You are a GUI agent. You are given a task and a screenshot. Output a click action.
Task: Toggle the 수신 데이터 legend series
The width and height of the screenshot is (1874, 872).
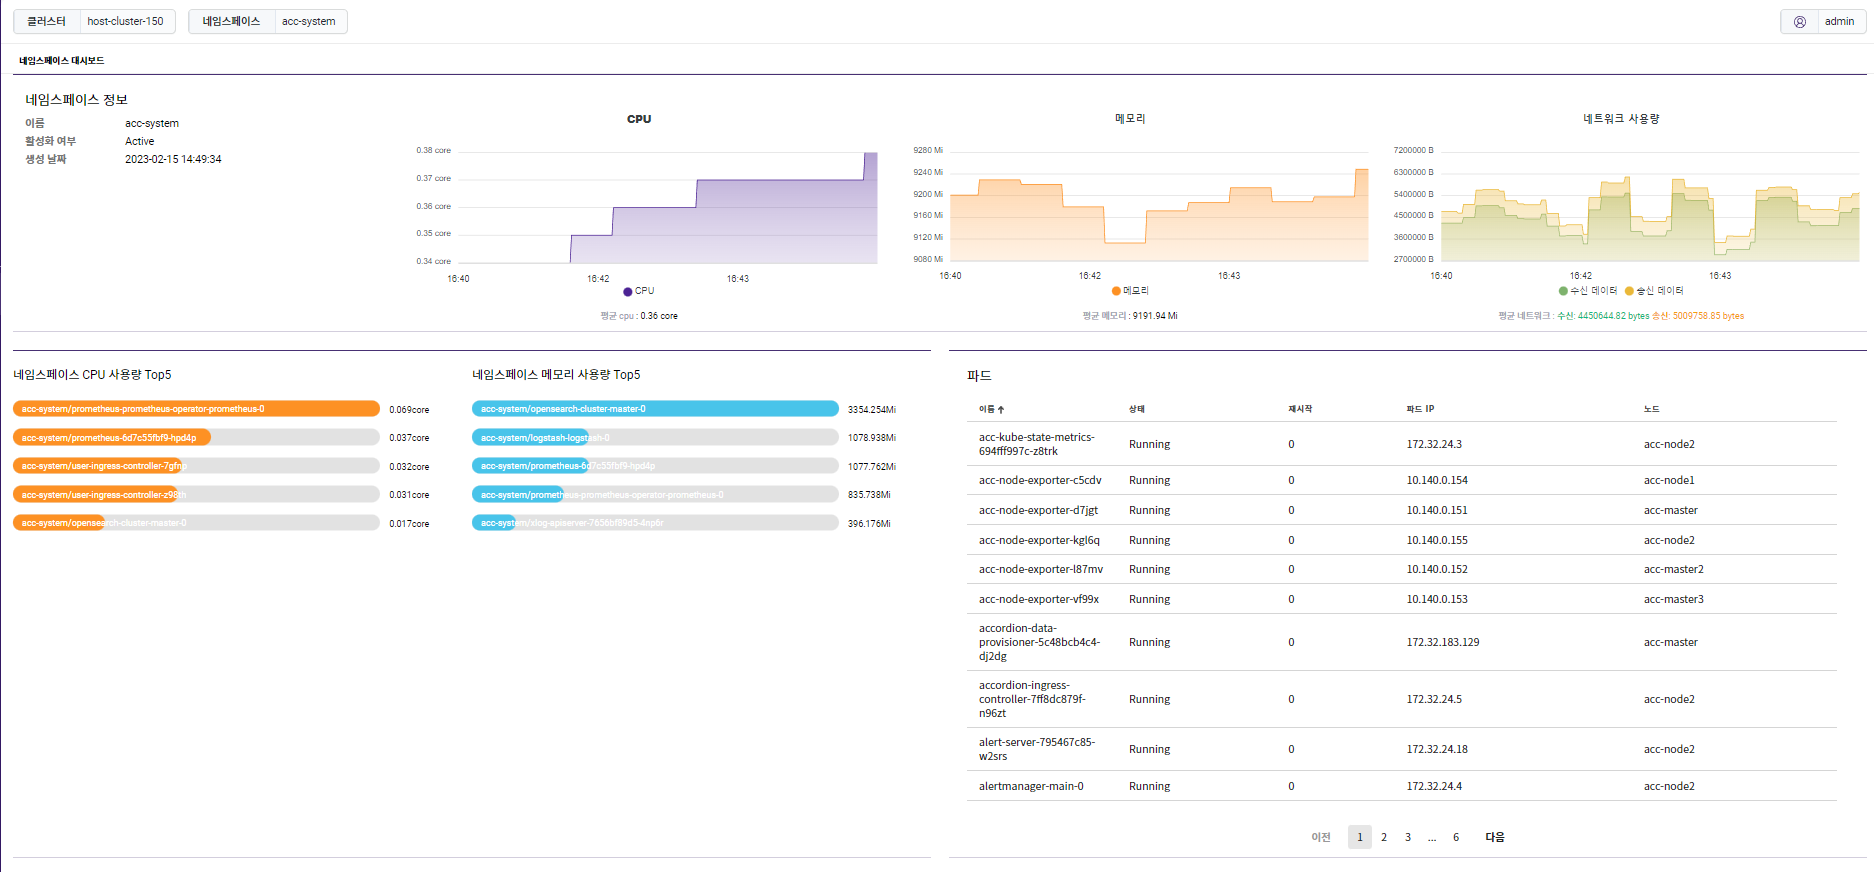1588,291
